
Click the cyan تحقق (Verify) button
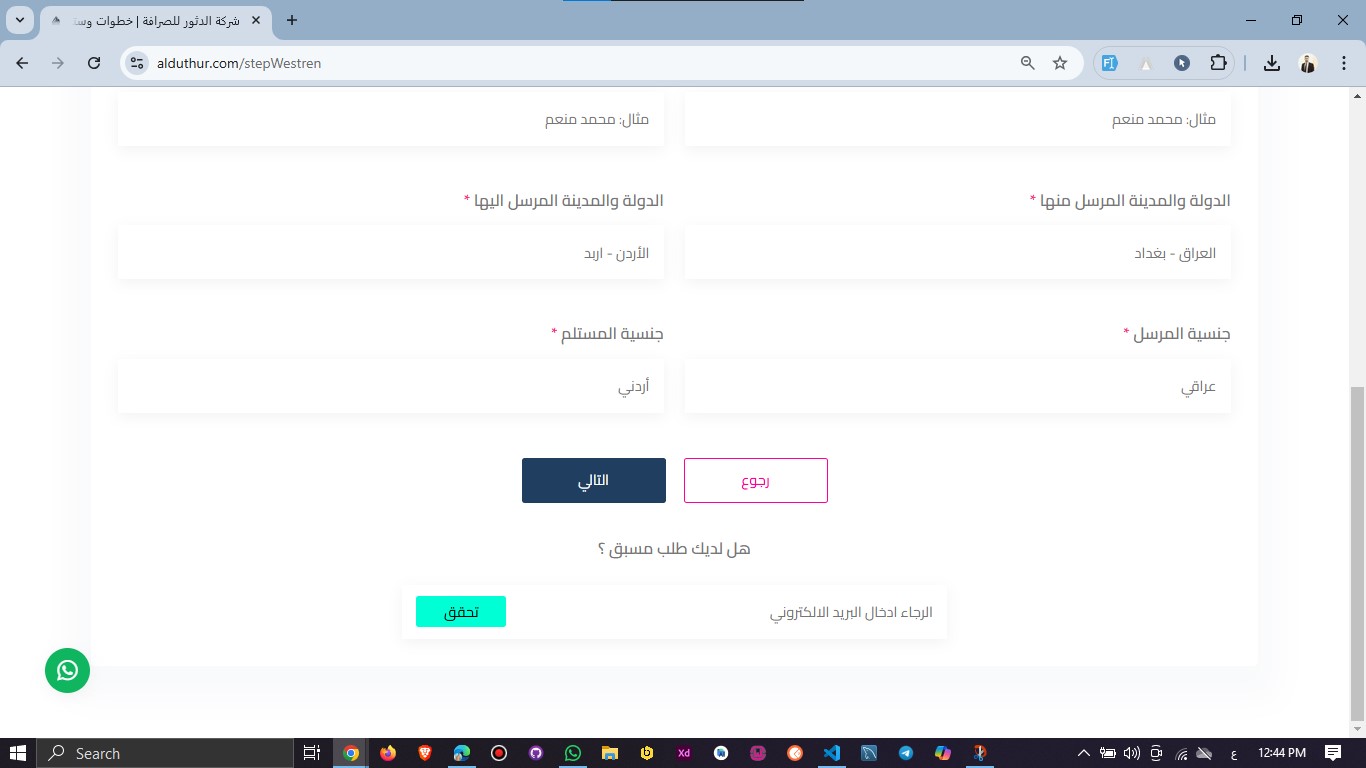tap(460, 612)
